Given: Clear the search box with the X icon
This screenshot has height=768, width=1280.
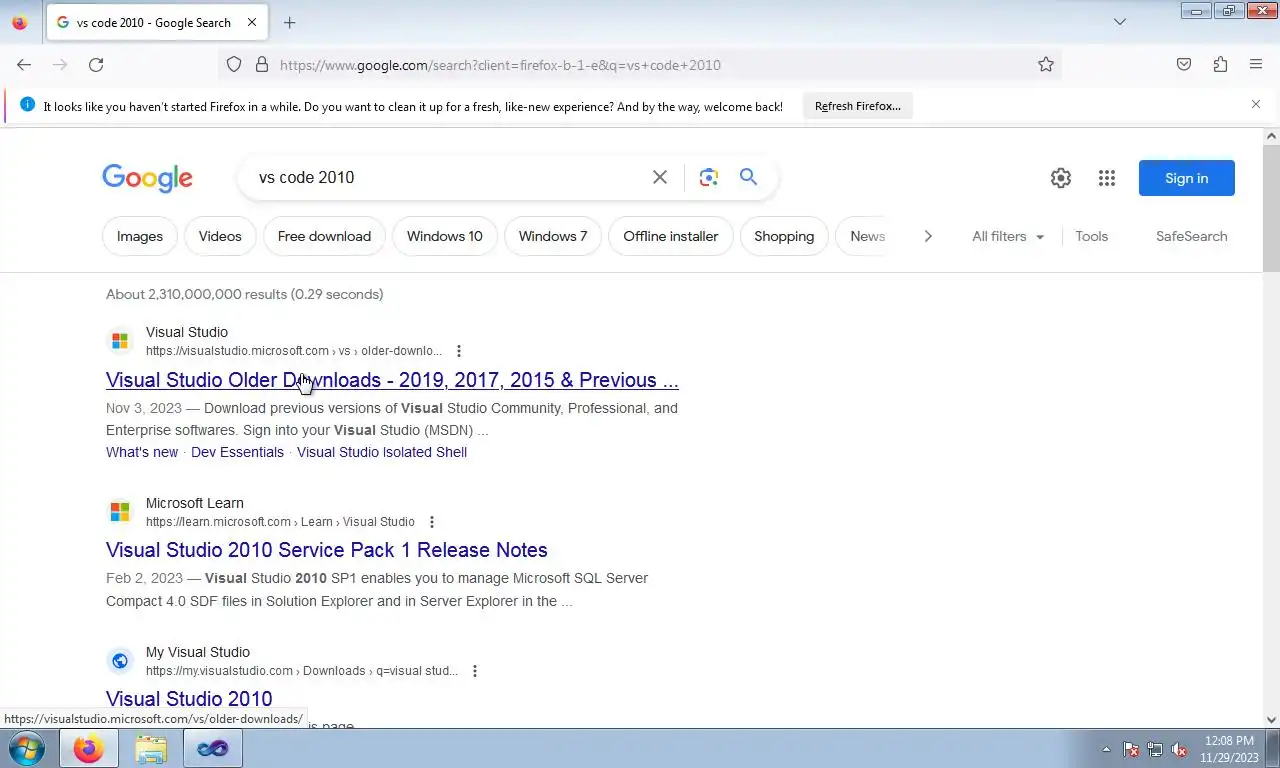Looking at the screenshot, I should 660,177.
